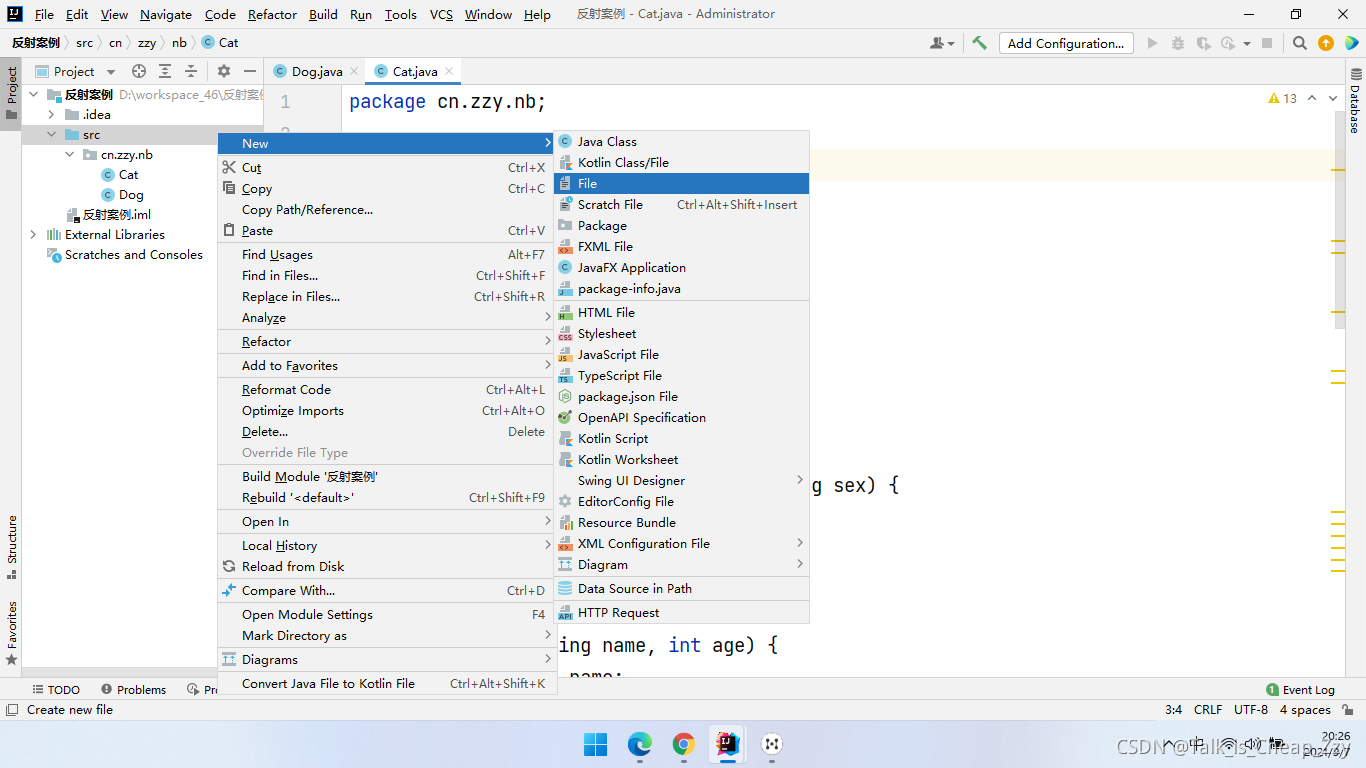Toggle tool window bars icon in status bar
This screenshot has height=768, width=1366.
11,709
